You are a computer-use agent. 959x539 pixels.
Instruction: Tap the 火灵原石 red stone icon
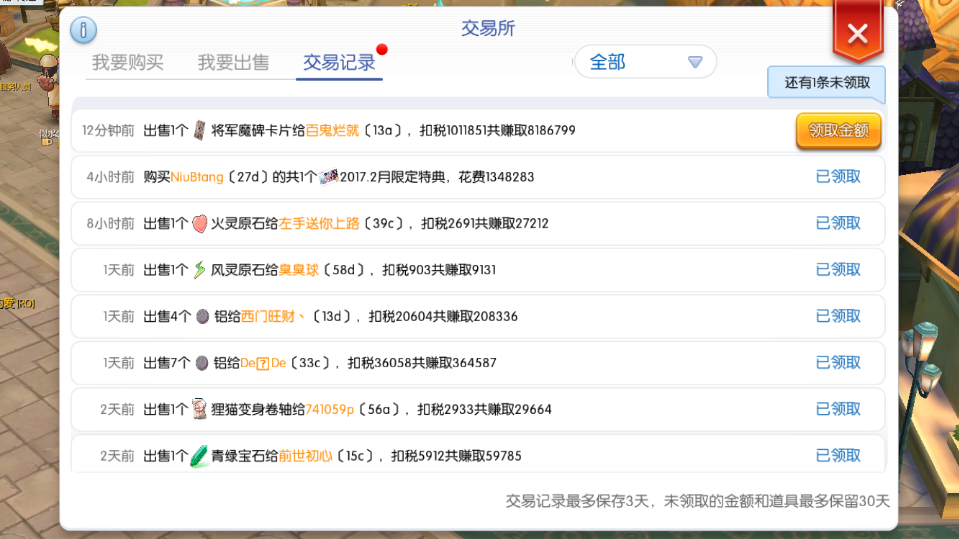point(200,223)
